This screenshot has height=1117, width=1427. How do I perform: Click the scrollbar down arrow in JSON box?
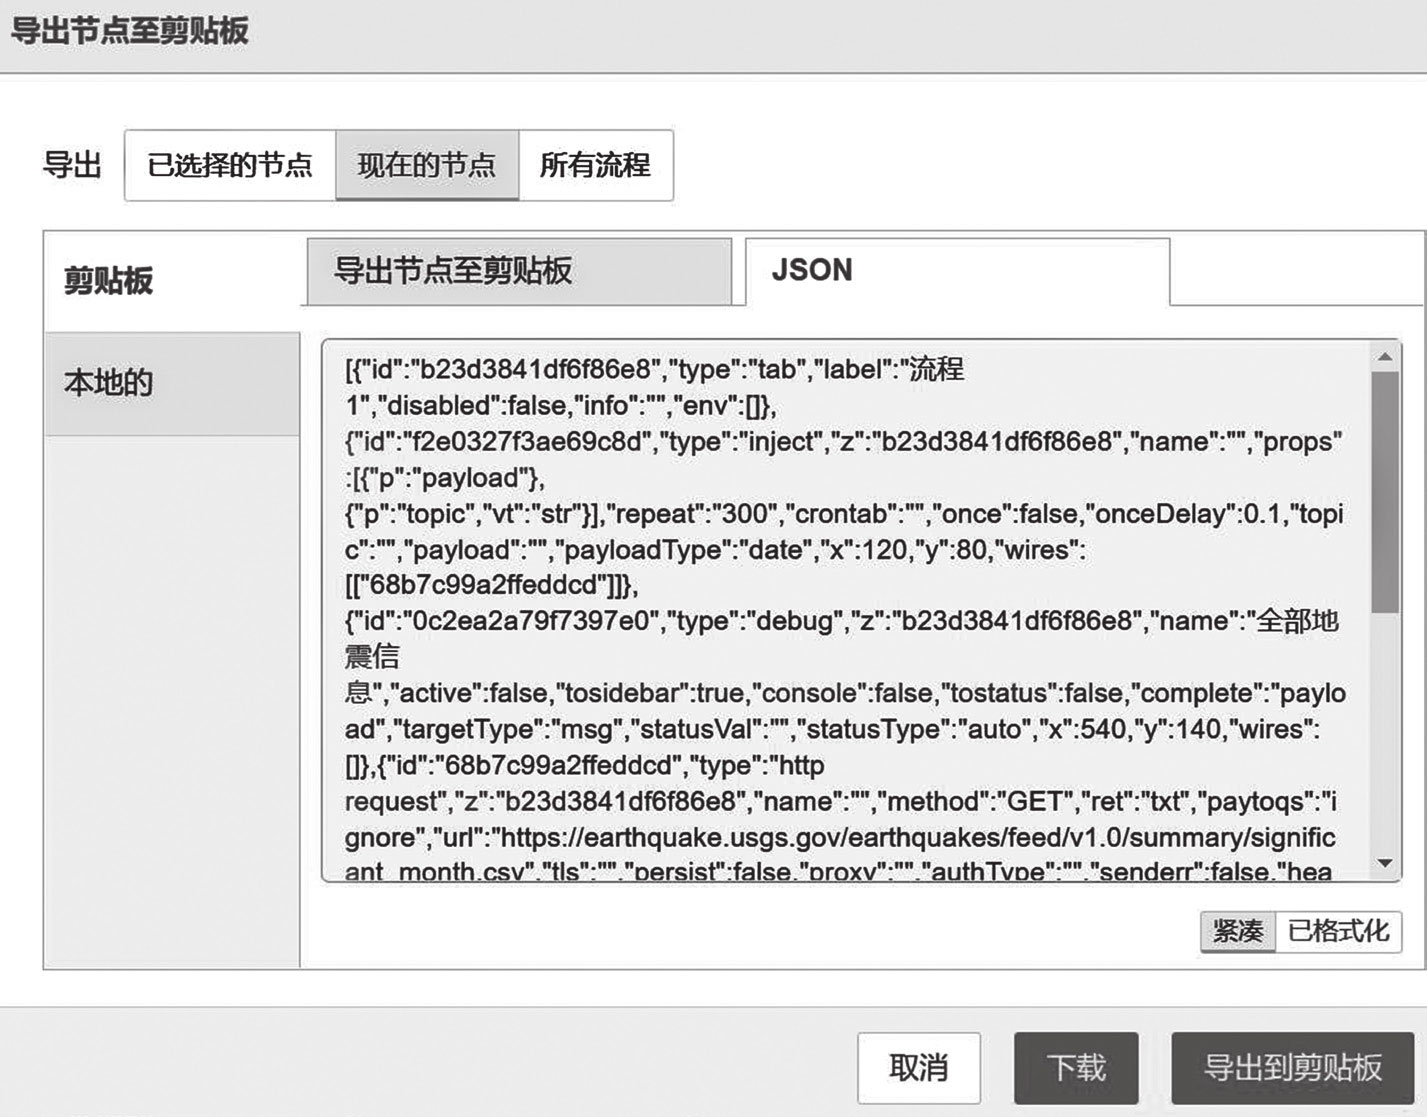(1385, 864)
